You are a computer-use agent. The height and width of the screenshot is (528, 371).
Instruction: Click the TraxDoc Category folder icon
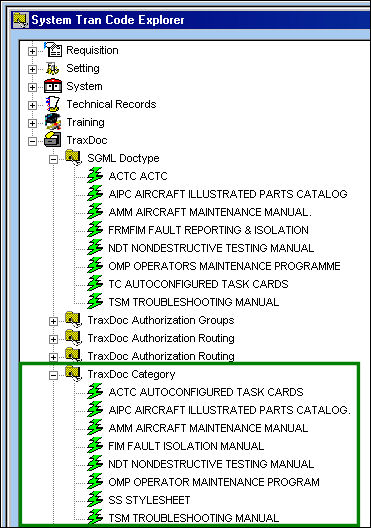(x=74, y=374)
